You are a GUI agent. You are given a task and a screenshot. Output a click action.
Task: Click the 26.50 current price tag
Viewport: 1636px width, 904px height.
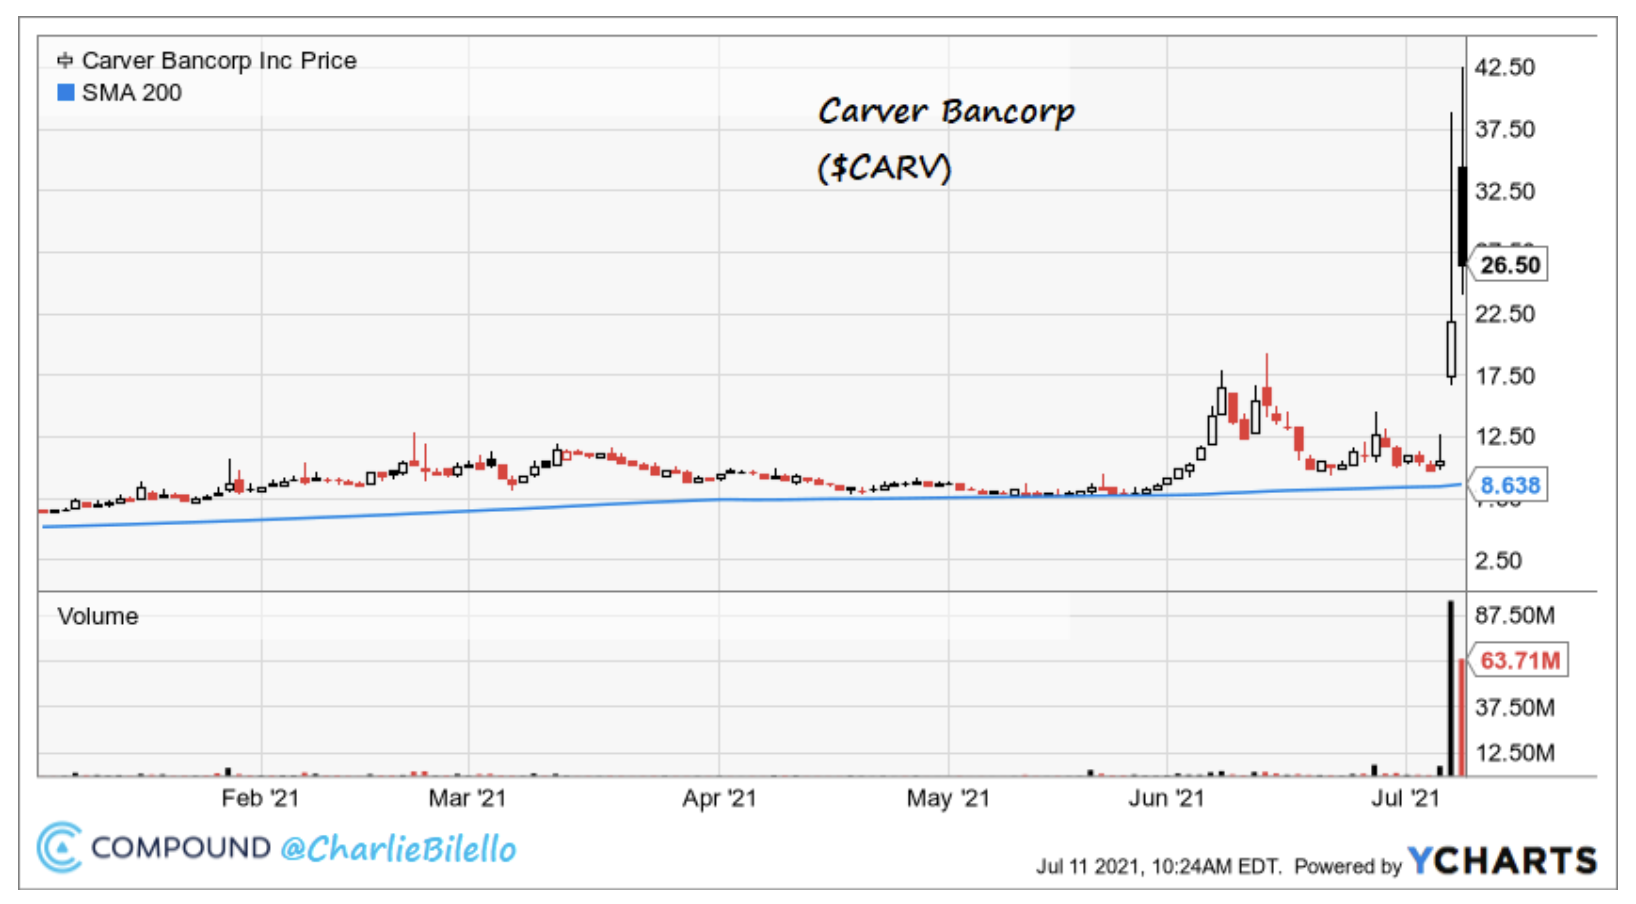(x=1509, y=265)
